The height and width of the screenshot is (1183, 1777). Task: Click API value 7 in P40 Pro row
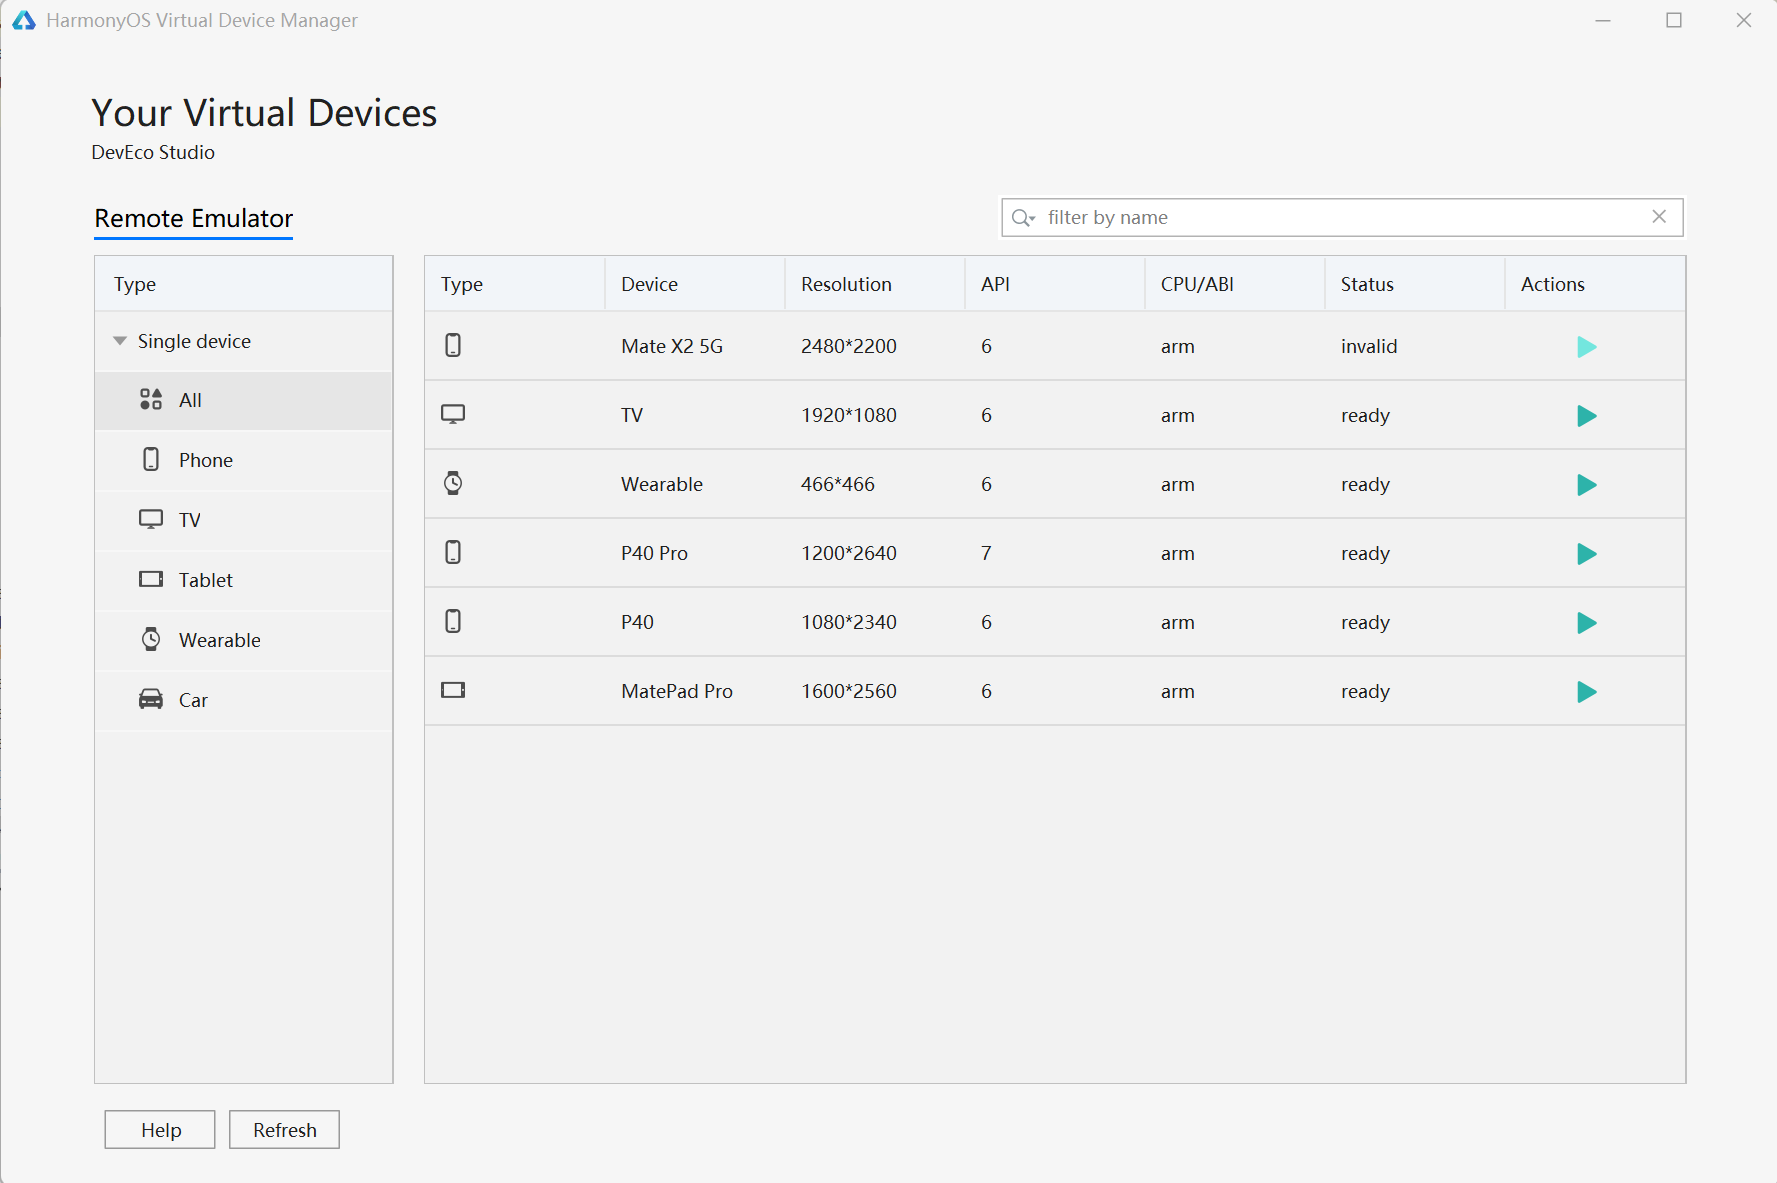pyautogui.click(x=986, y=553)
